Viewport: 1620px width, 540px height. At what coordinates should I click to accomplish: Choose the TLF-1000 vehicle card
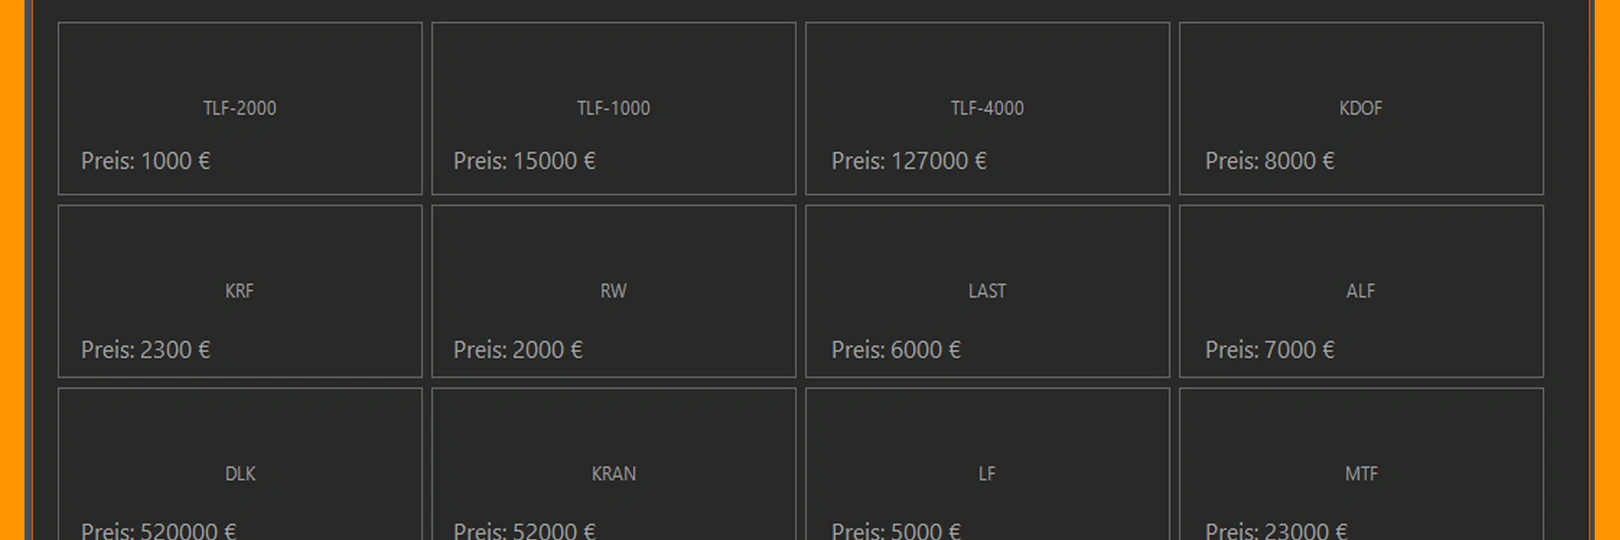pyautogui.click(x=613, y=108)
